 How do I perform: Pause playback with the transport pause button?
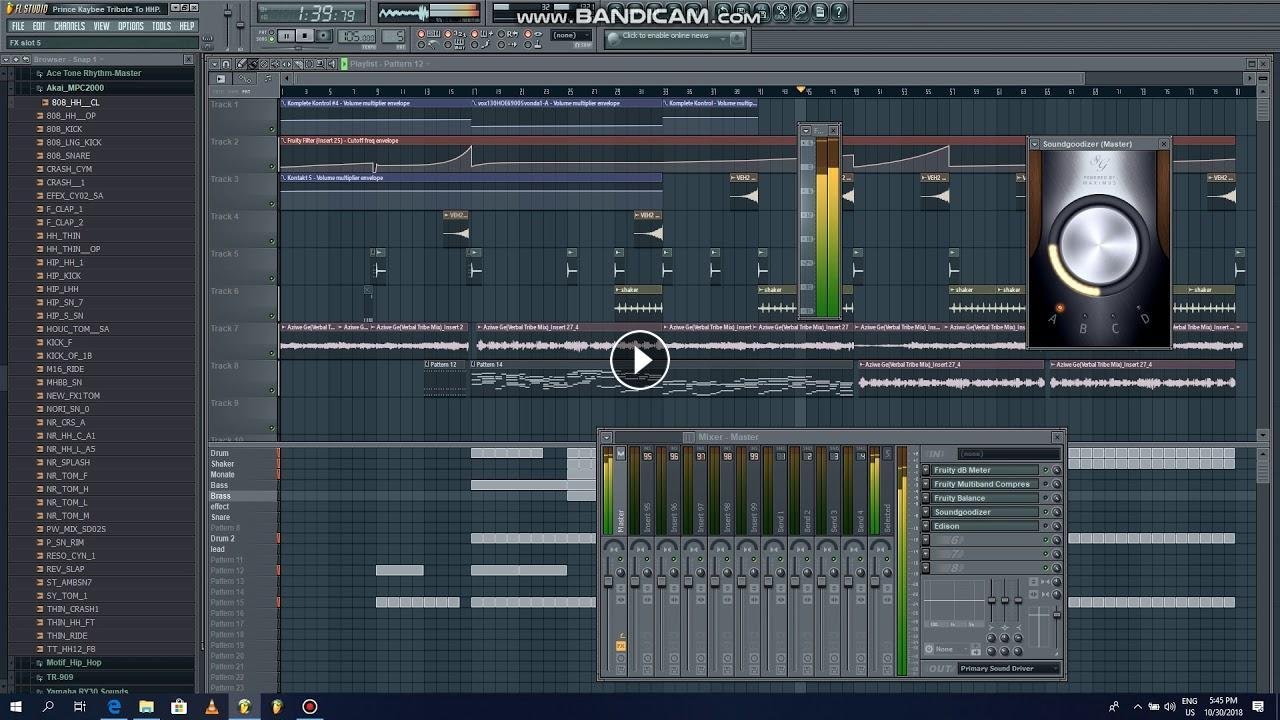[x=286, y=36]
